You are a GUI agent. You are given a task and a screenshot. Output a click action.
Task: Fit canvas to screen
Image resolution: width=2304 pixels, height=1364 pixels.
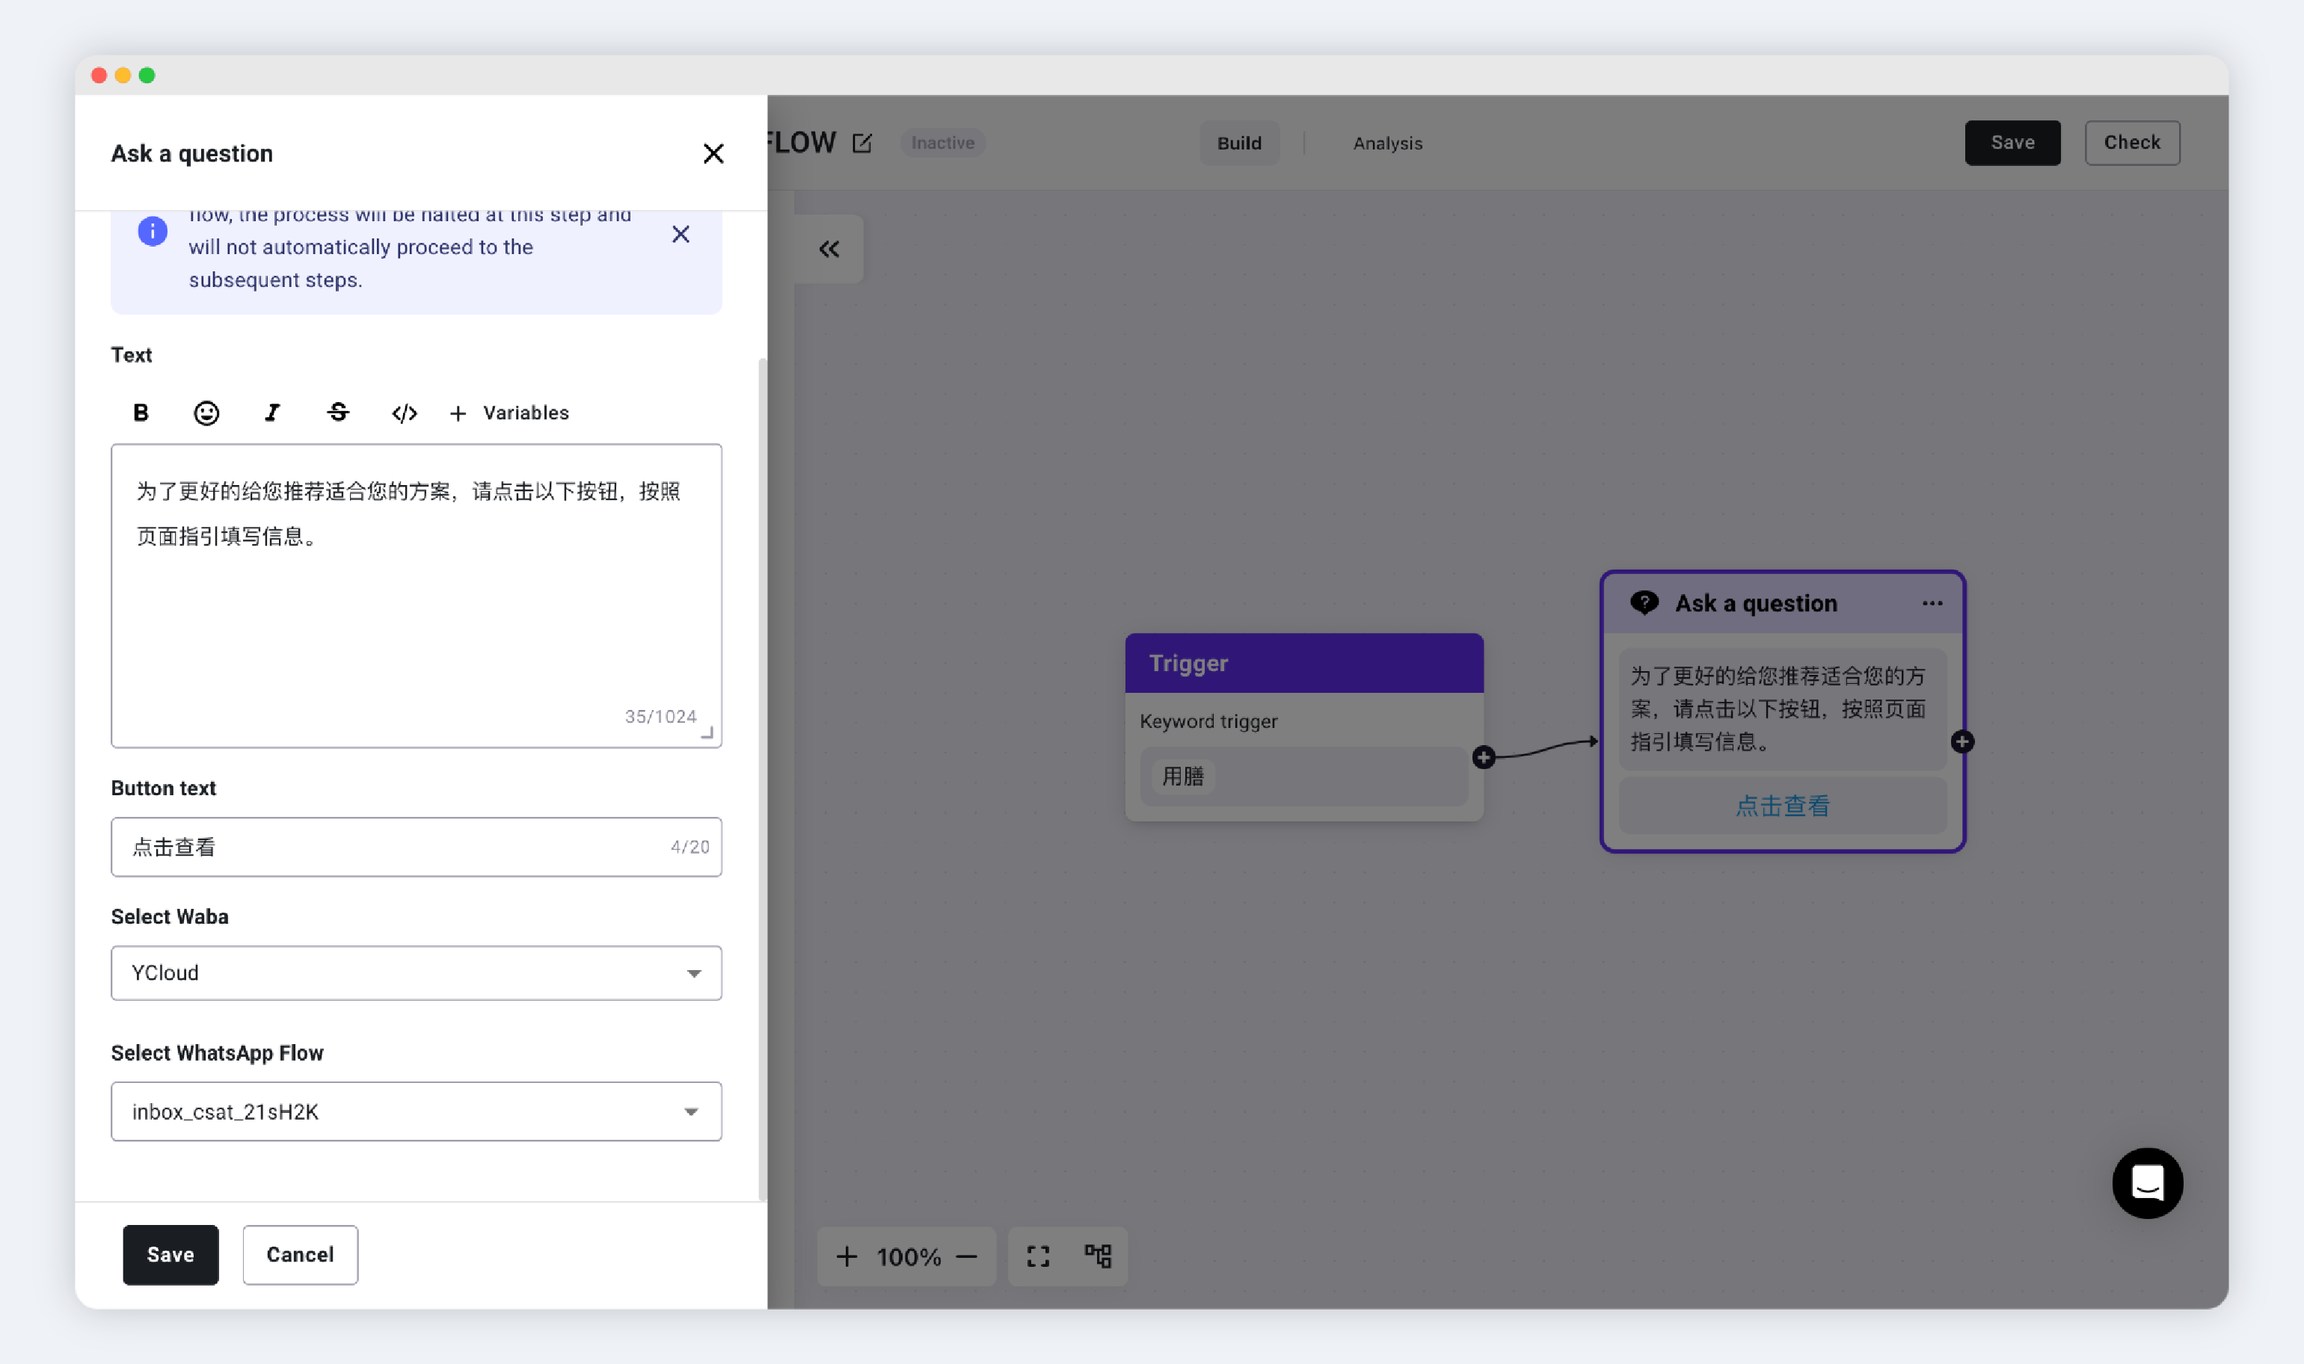pyautogui.click(x=1038, y=1256)
